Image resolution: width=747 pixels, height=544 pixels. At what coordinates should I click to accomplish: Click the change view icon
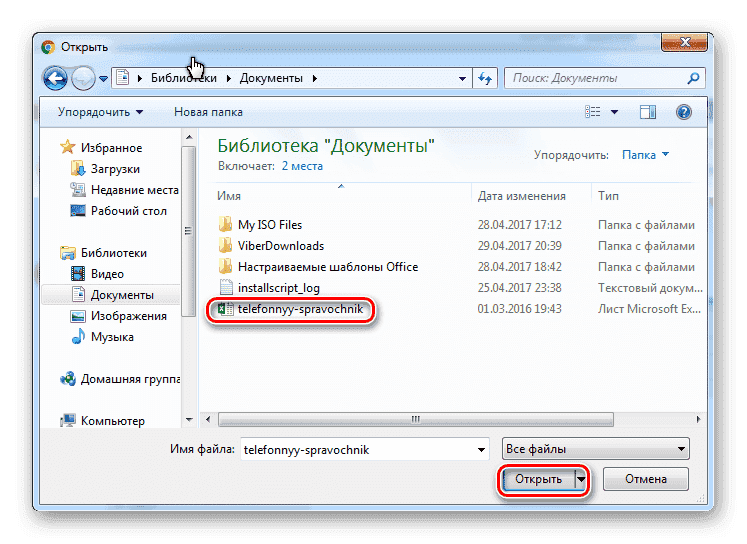tap(593, 112)
